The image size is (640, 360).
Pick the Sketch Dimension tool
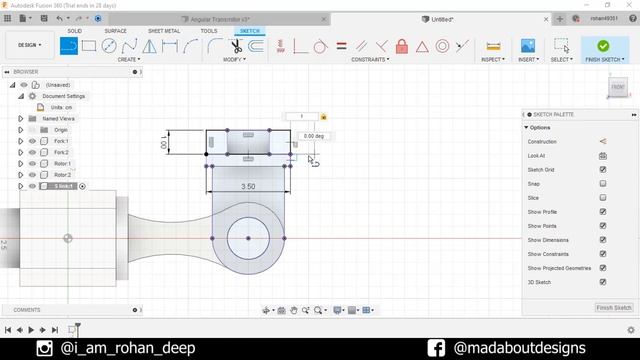[170, 46]
